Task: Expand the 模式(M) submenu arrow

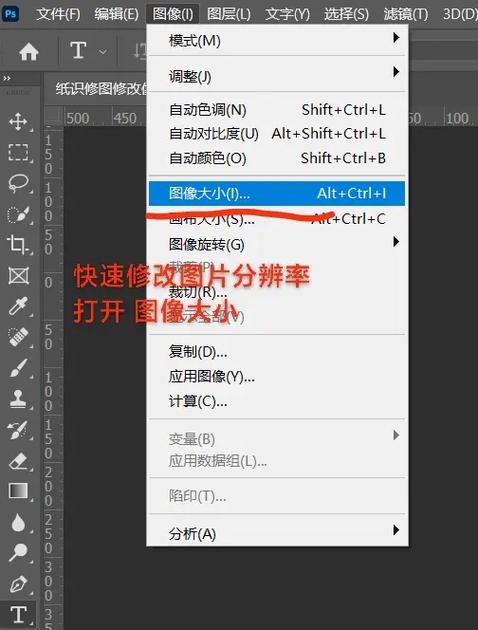Action: point(396,38)
